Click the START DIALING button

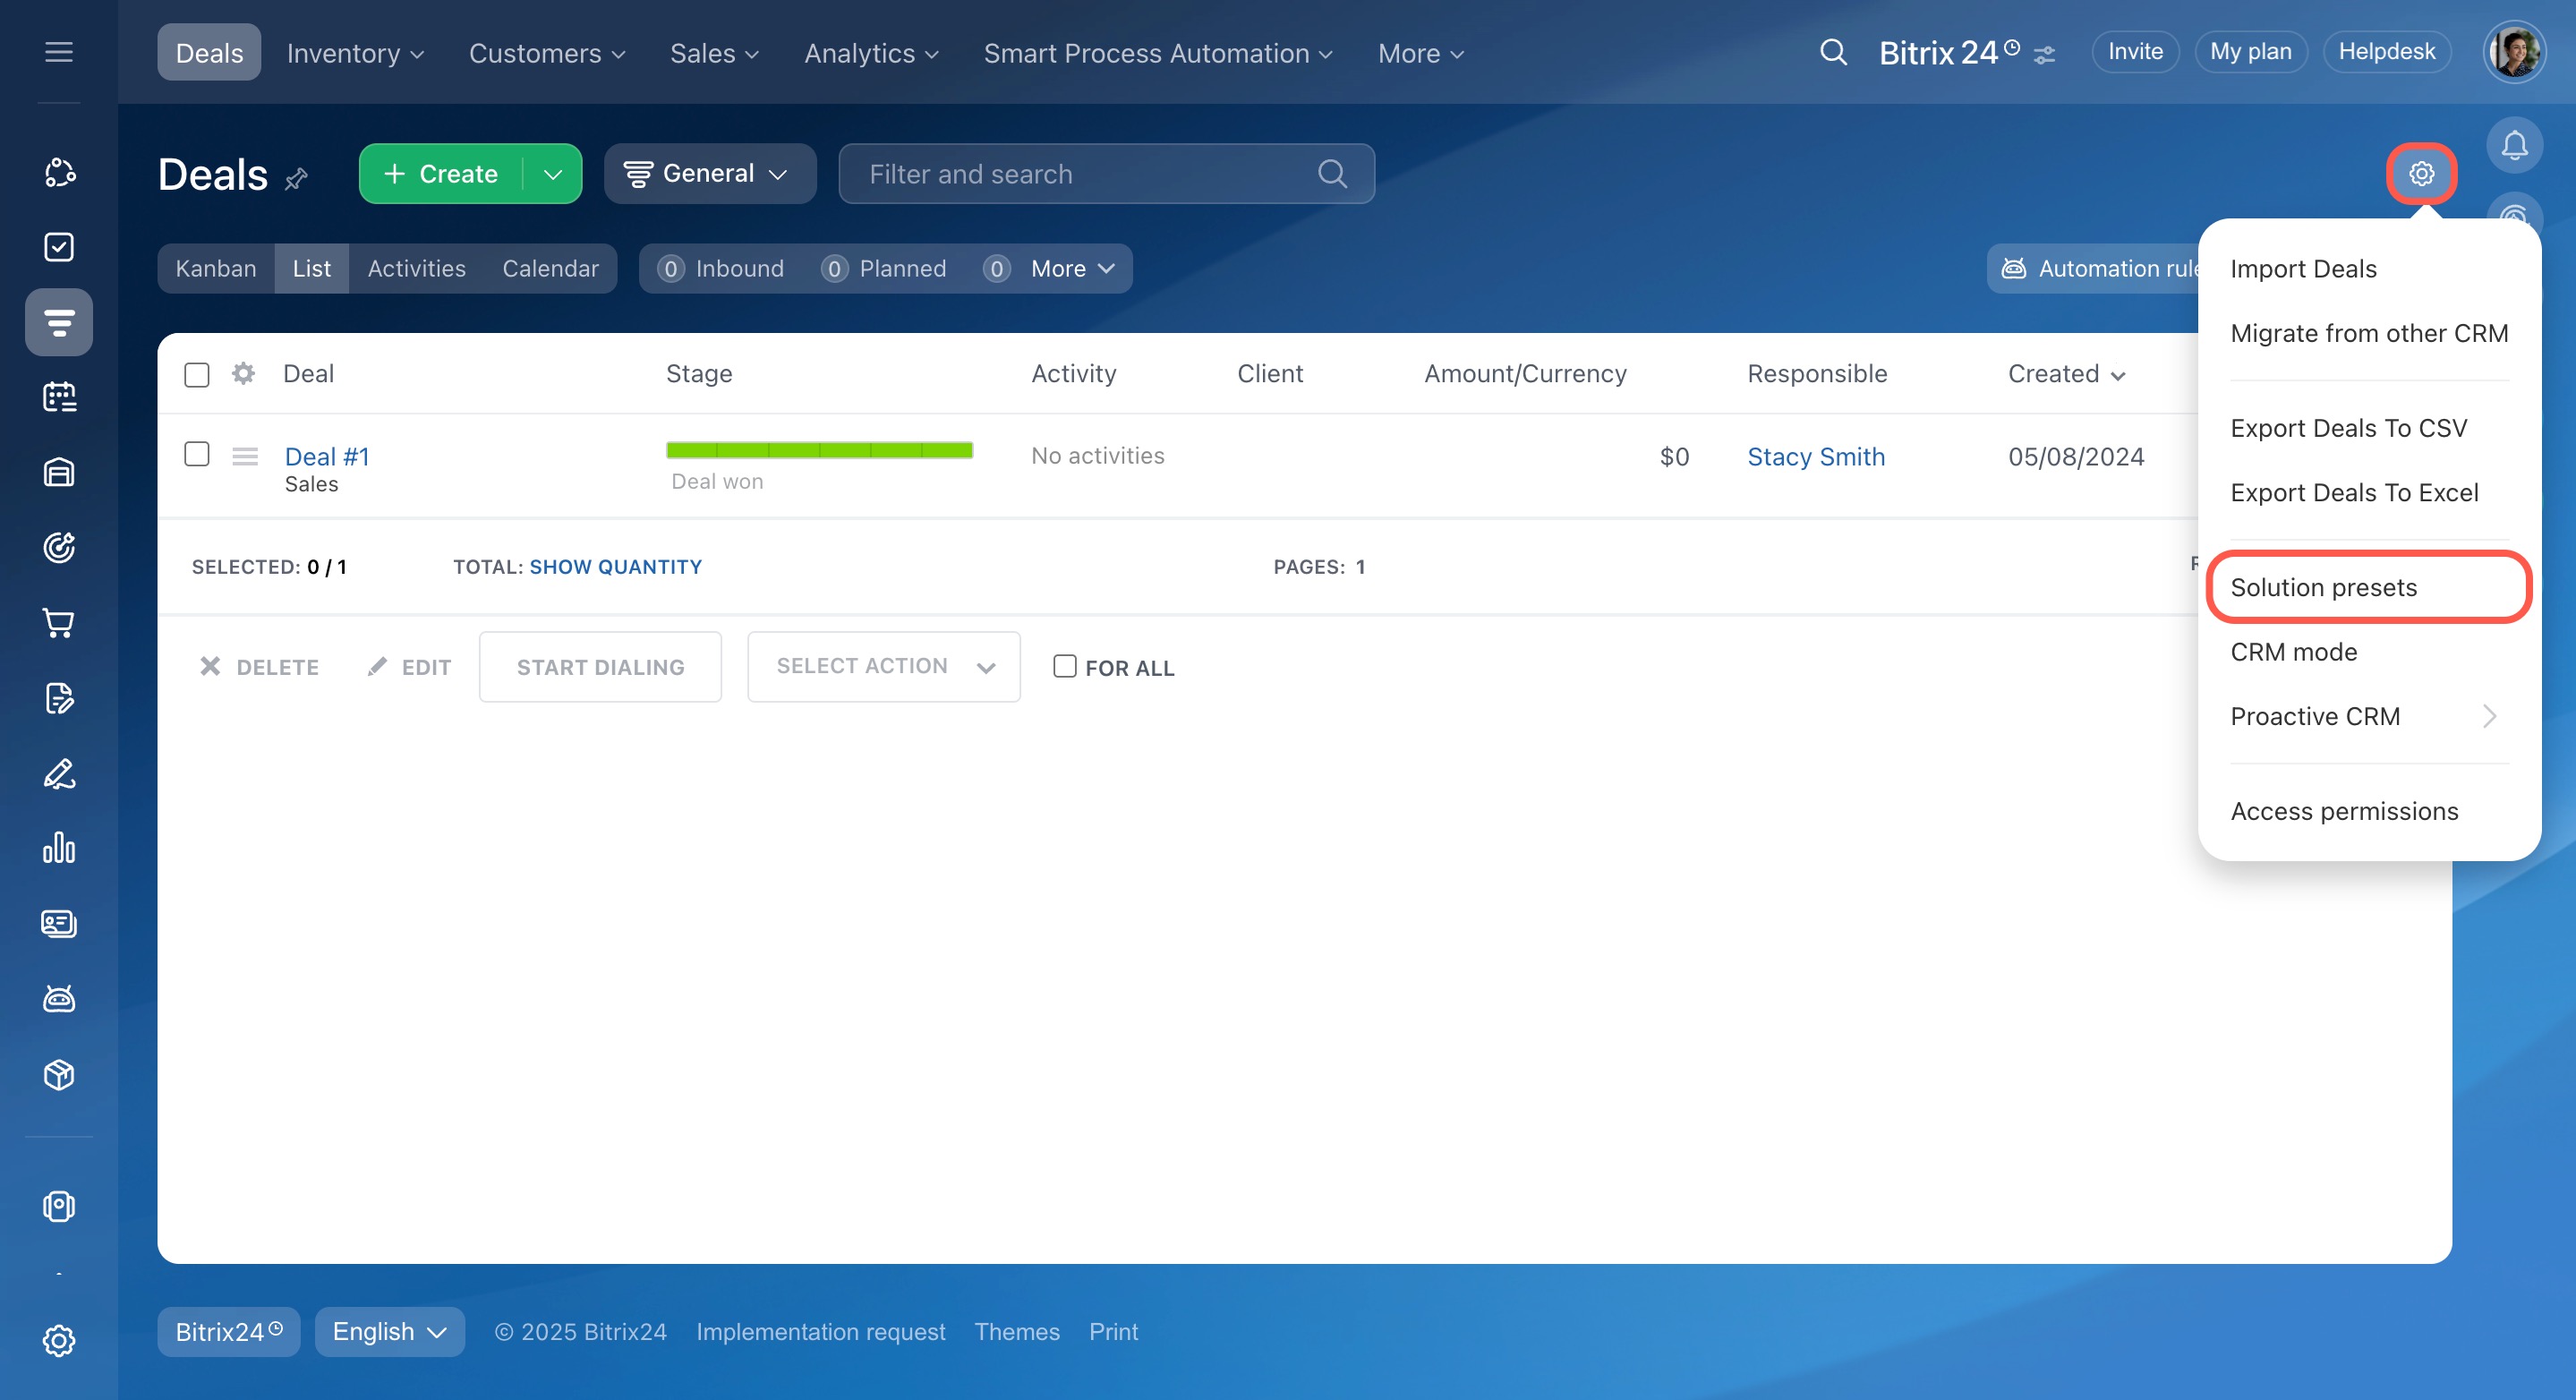tap(600, 667)
